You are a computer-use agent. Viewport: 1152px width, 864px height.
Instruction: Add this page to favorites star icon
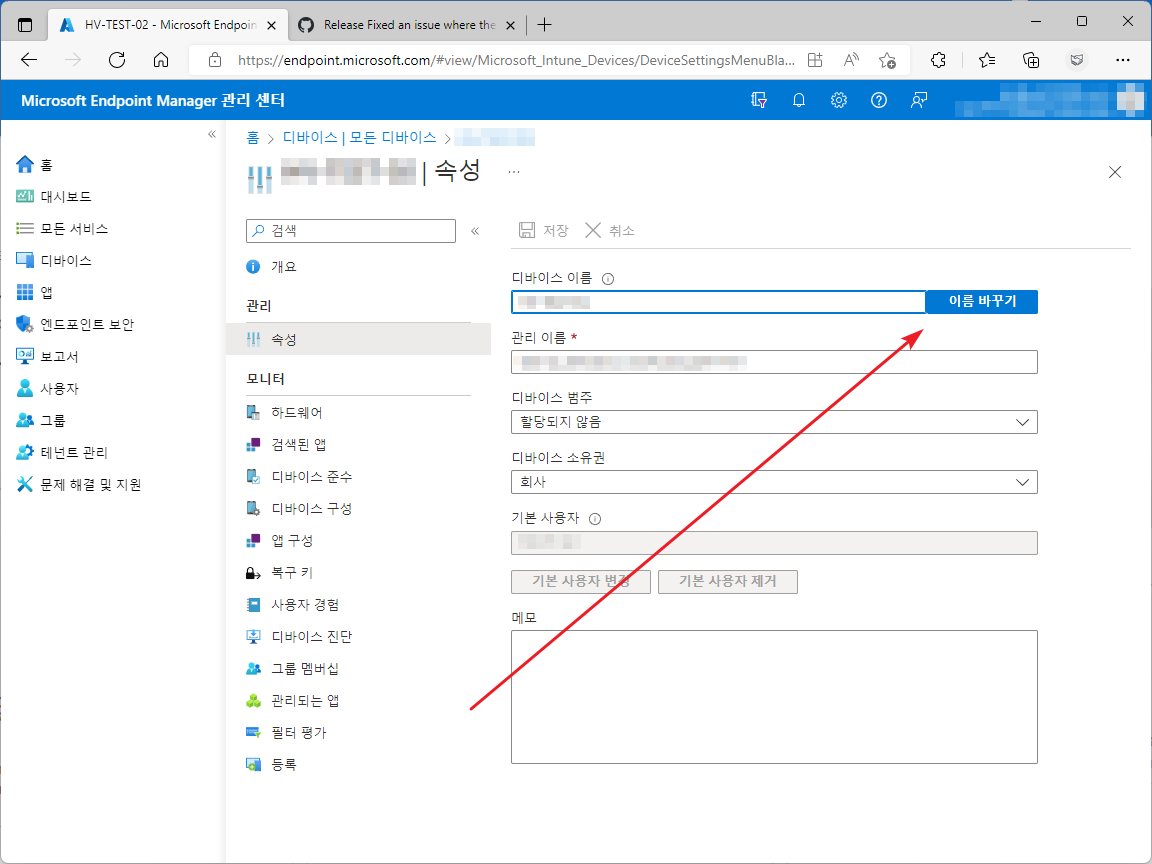pyautogui.click(x=888, y=60)
